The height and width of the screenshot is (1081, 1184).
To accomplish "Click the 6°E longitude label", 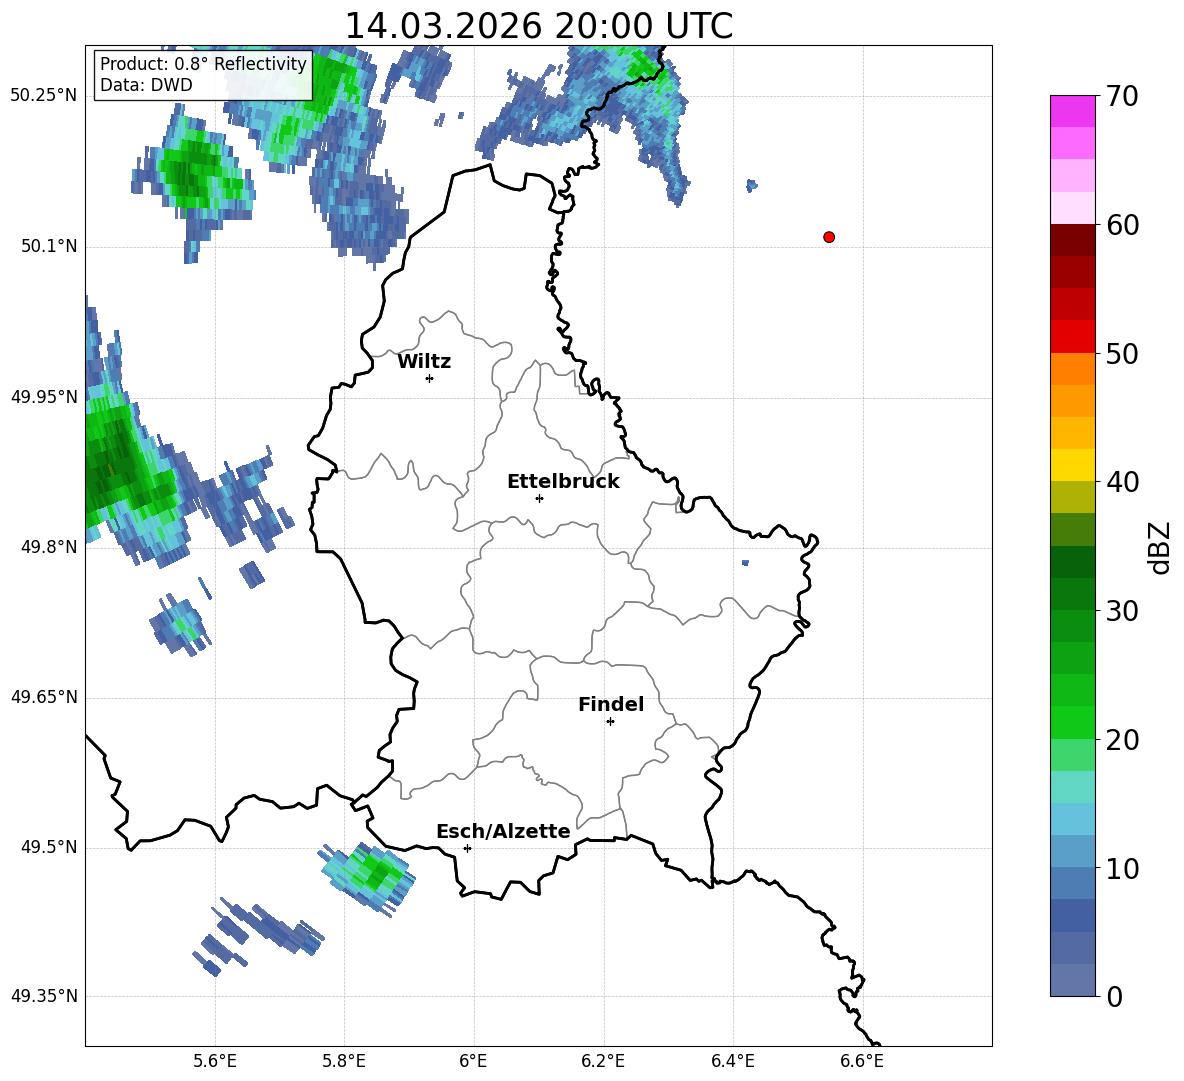I will click(x=473, y=1061).
